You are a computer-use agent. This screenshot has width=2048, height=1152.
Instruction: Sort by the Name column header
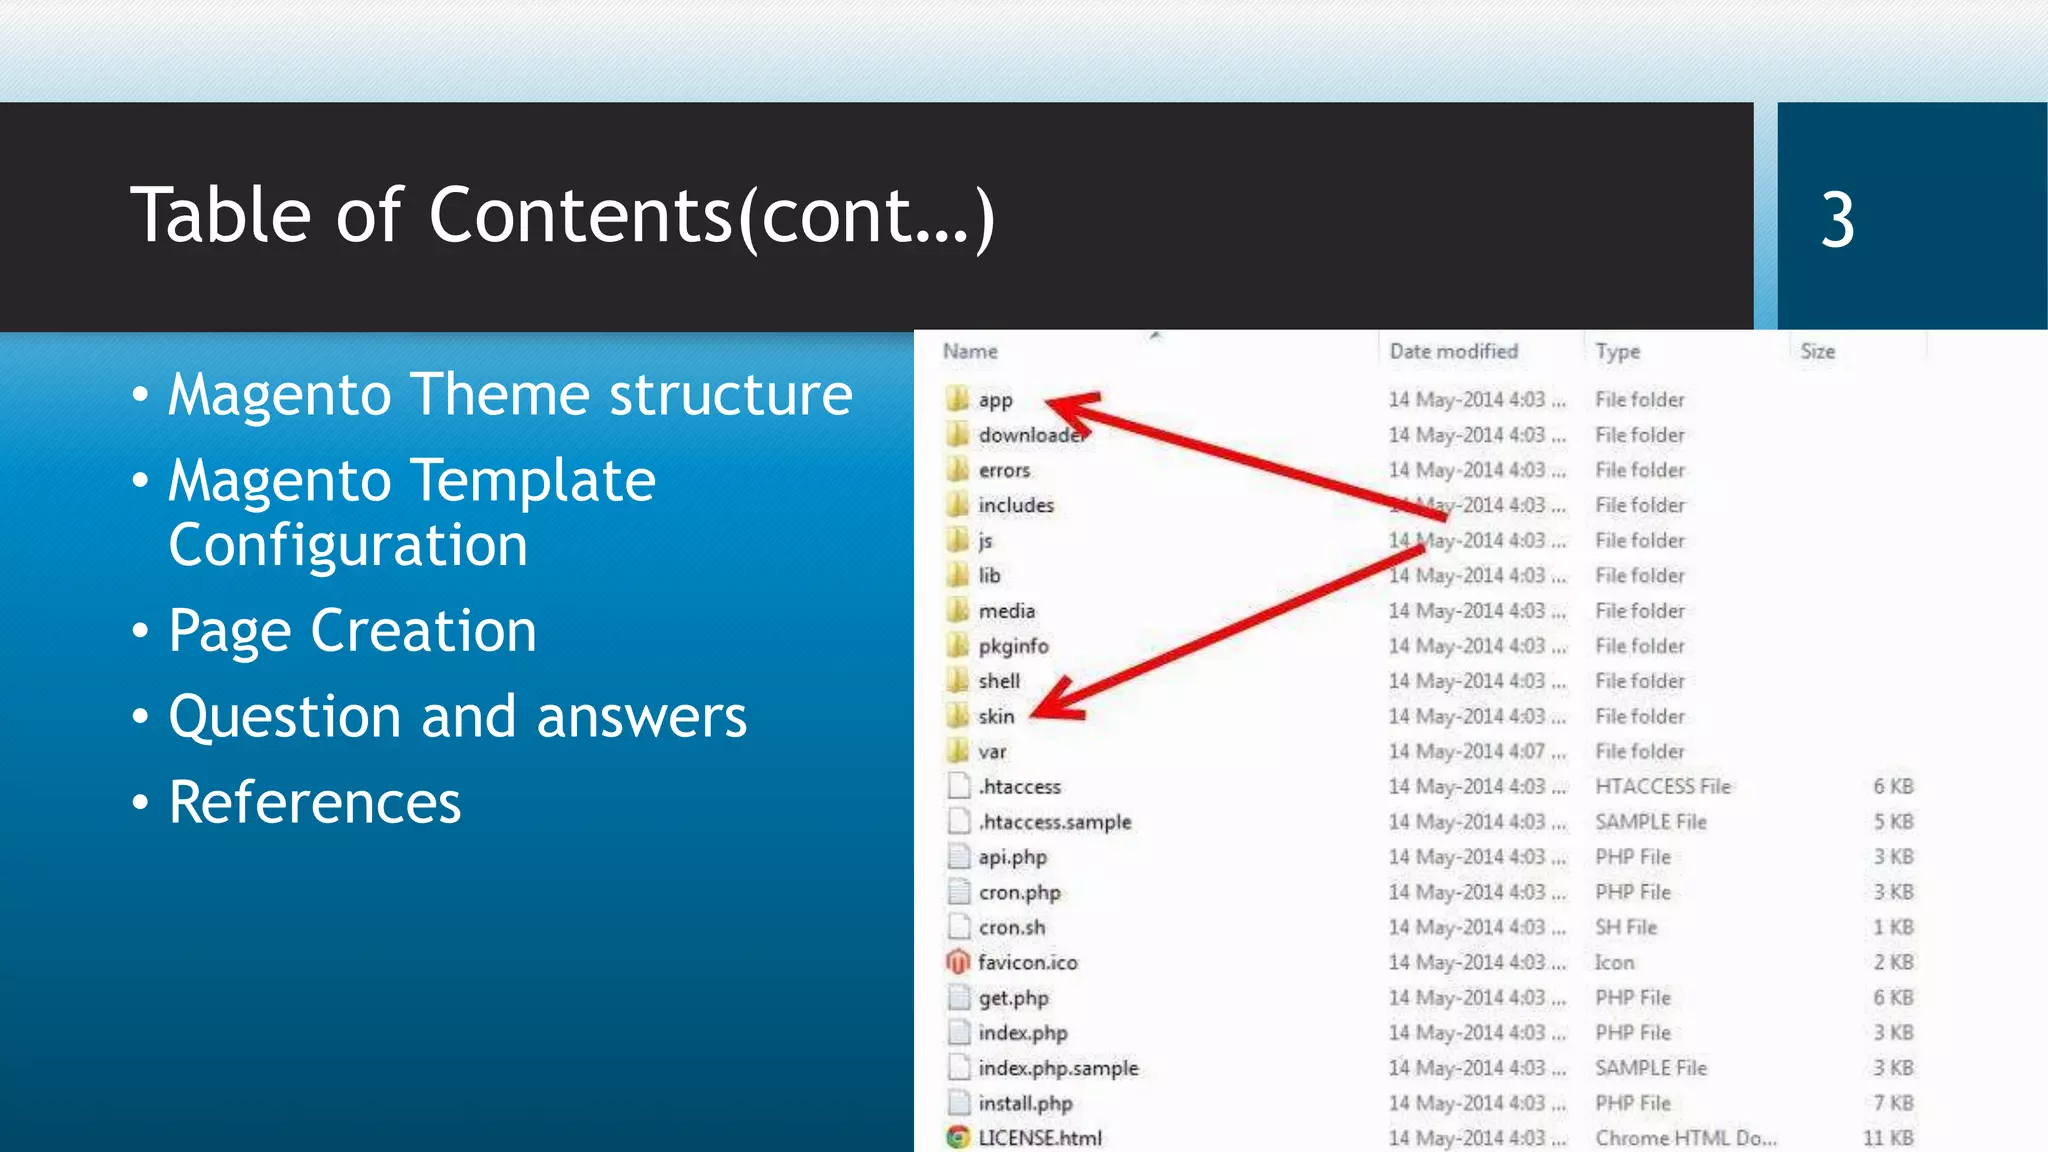tap(970, 351)
